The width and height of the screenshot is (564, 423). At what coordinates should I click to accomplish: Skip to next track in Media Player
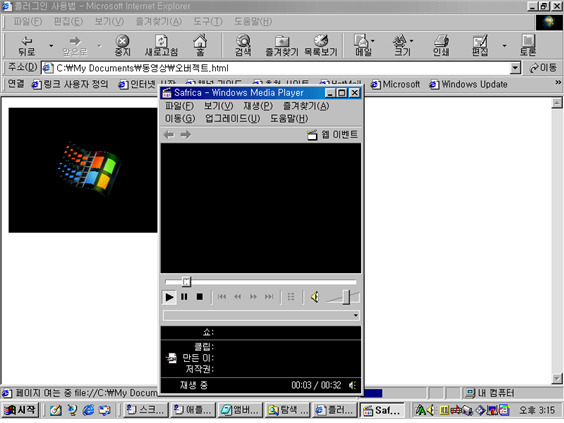pos(269,297)
